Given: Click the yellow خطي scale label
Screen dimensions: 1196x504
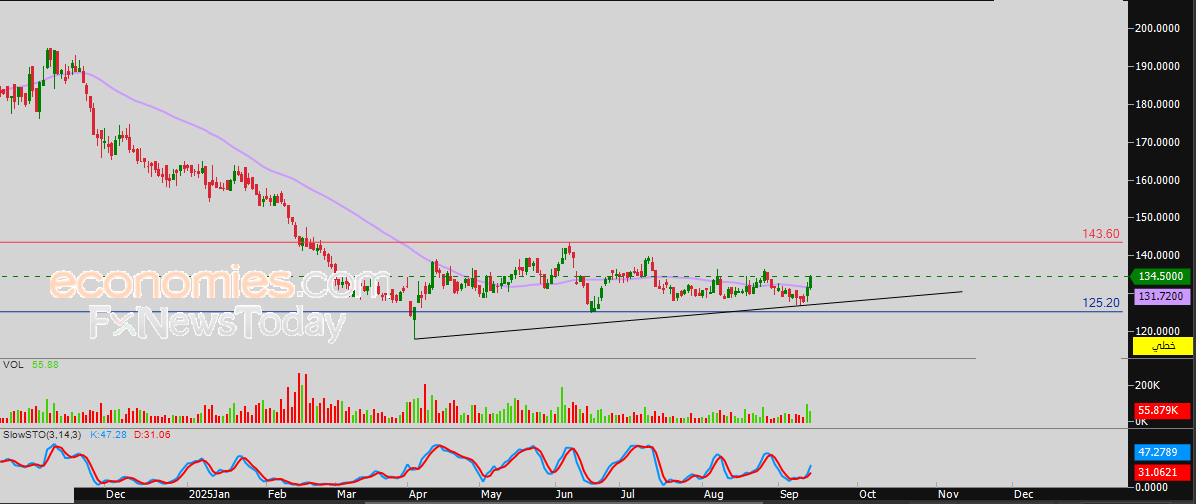Looking at the screenshot, I should tap(1162, 346).
